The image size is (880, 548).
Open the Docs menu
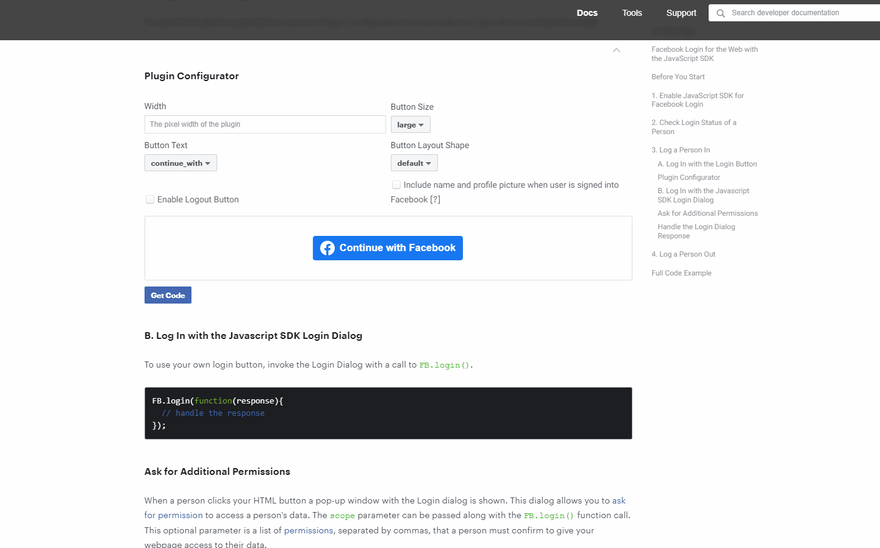coord(587,13)
